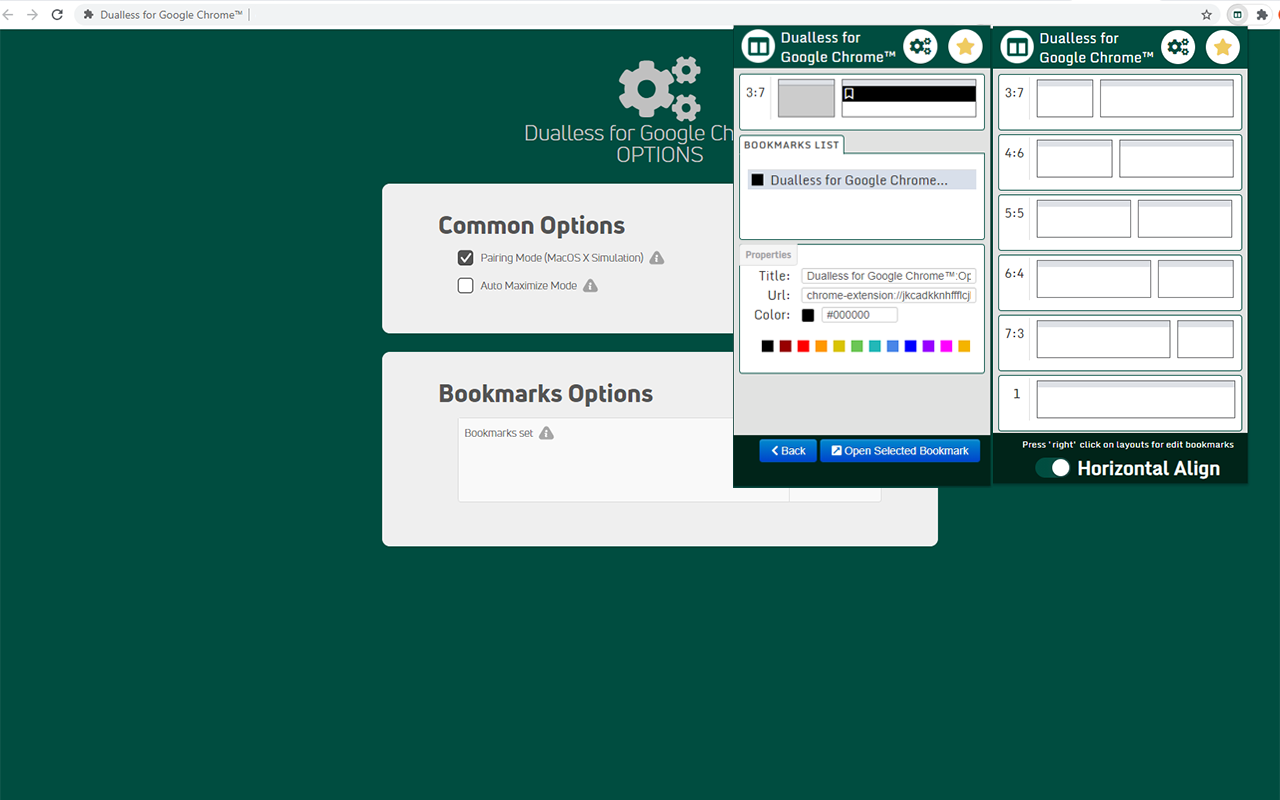Viewport: 1280px width, 800px height.
Task: Click the current color swatch beside Color label
Action: click(808, 315)
